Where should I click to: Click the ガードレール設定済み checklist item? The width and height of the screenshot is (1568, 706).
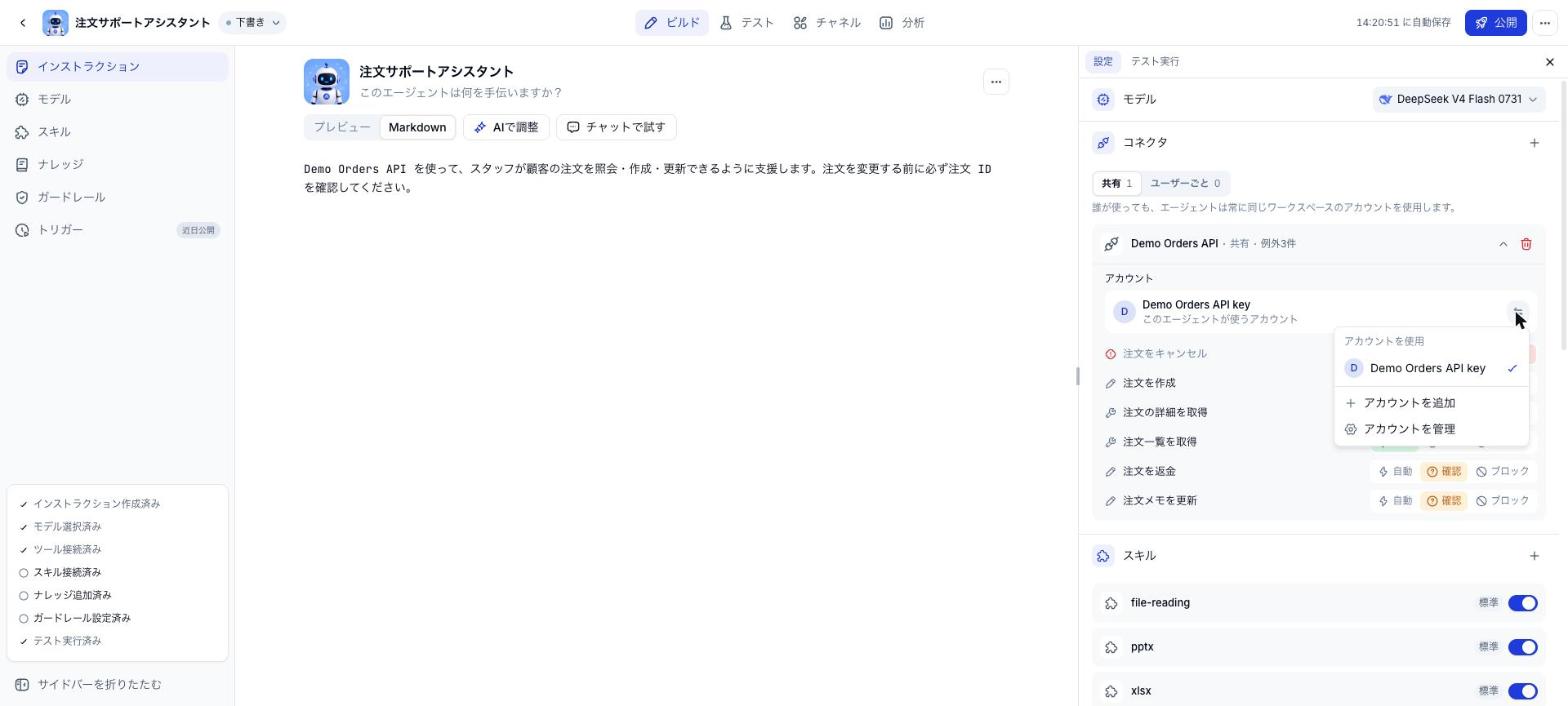pyautogui.click(x=75, y=619)
